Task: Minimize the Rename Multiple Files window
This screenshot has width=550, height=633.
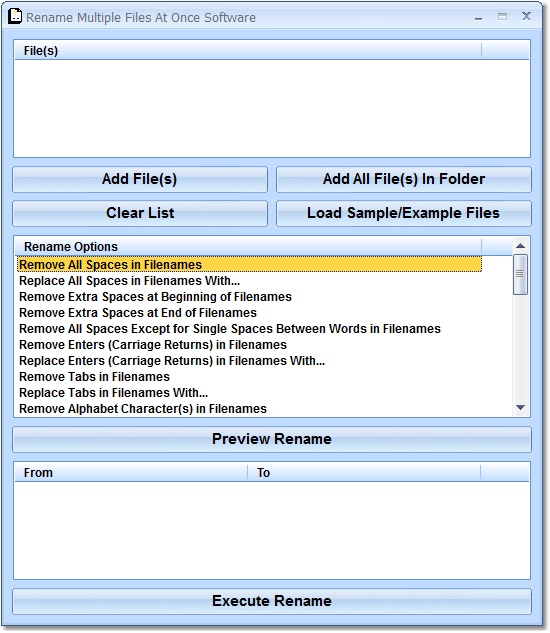Action: pos(479,17)
